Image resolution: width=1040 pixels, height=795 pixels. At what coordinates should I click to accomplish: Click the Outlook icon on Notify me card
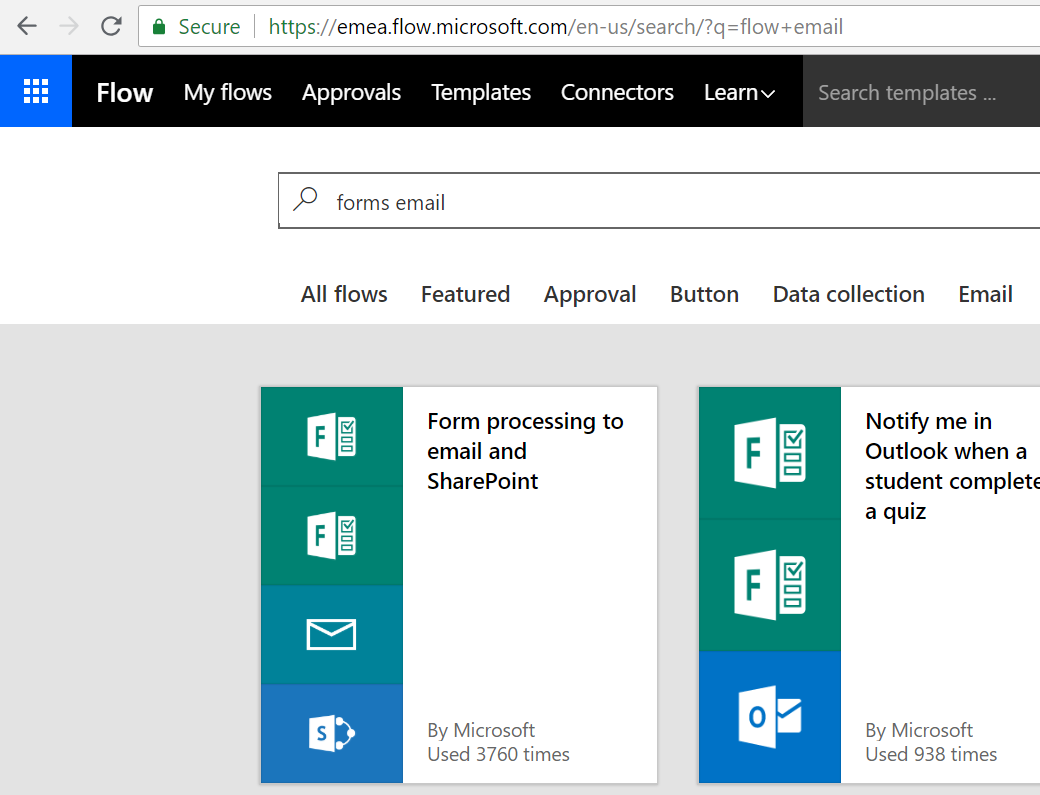770,717
